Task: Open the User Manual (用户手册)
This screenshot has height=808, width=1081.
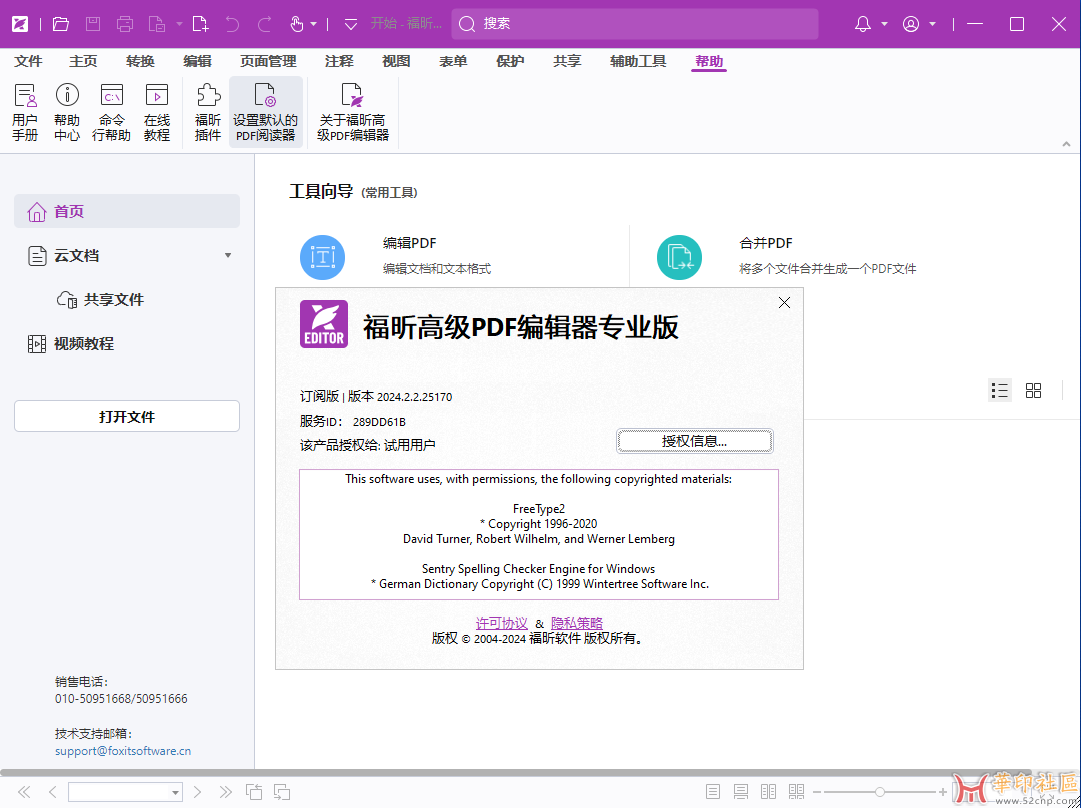Action: (x=25, y=112)
